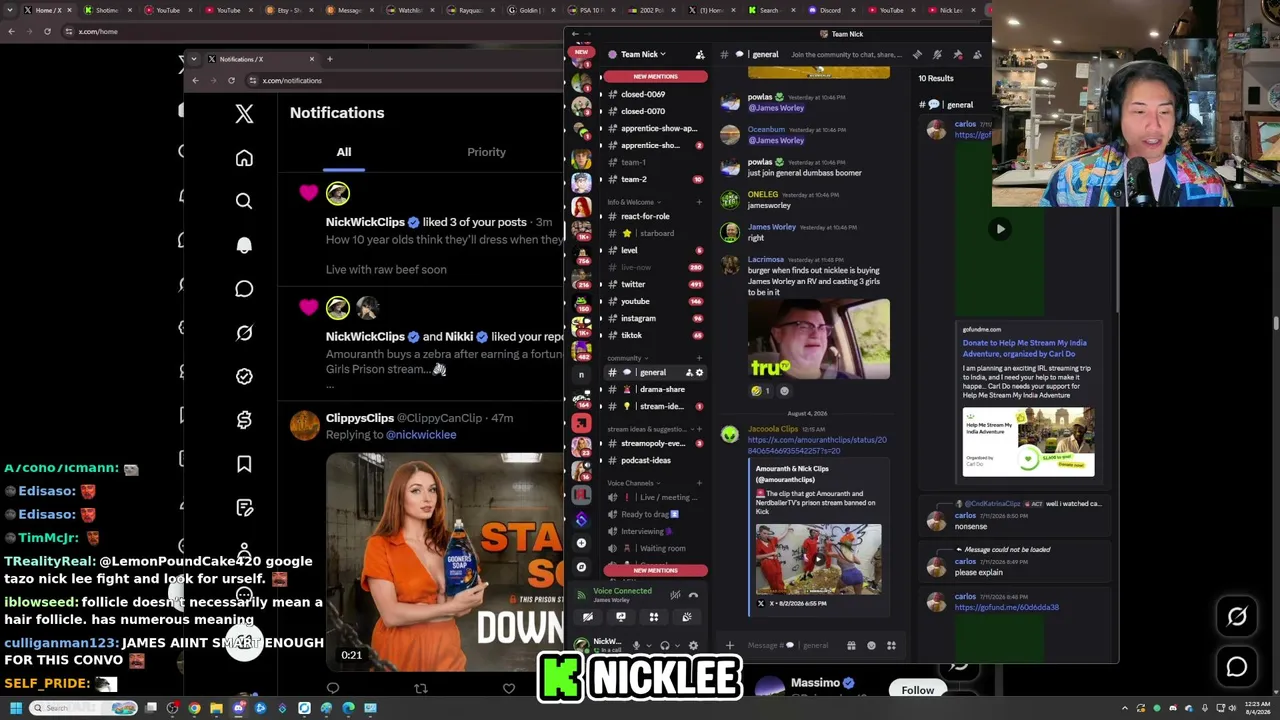Jump to top NEW MENTIONS in Discord
Screen dimensions: 1280x720
tap(655, 76)
